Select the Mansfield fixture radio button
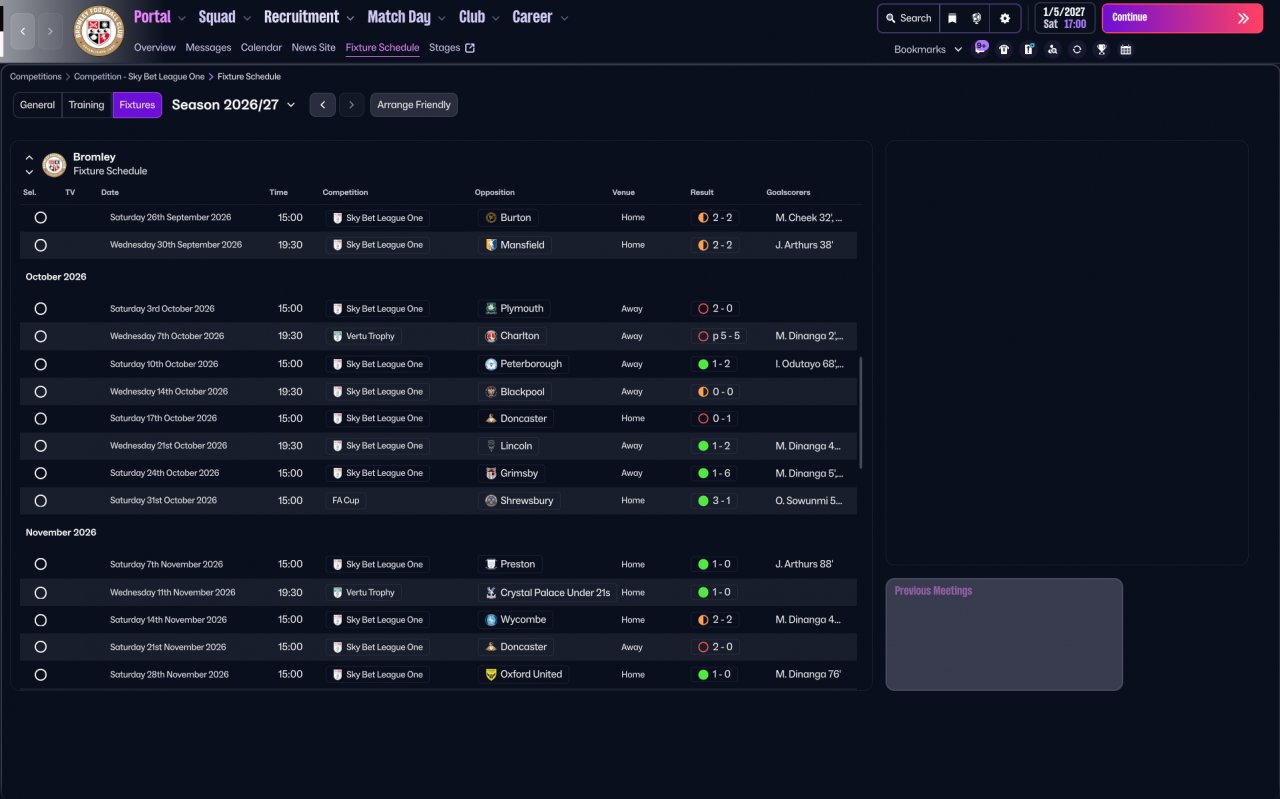This screenshot has width=1280, height=799. 41,245
